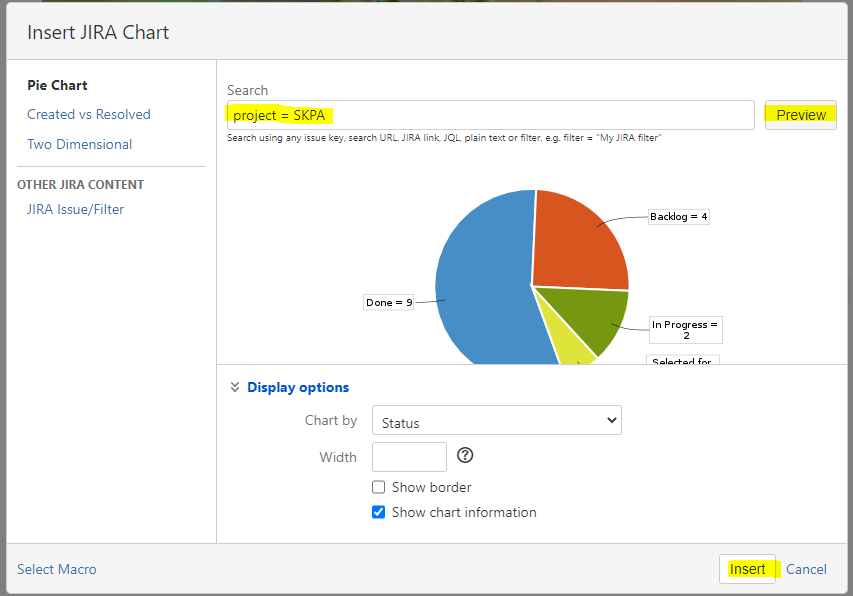Open the Chart by Status dropdown
This screenshot has height=596, width=853.
pyautogui.click(x=497, y=420)
